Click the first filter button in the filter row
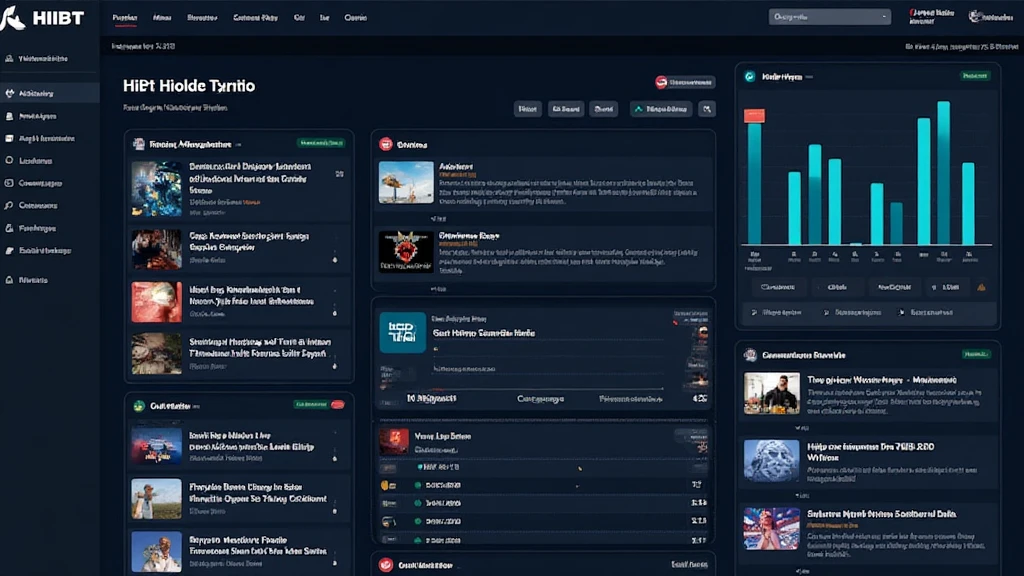Image resolution: width=1024 pixels, height=576 pixels. coord(527,109)
